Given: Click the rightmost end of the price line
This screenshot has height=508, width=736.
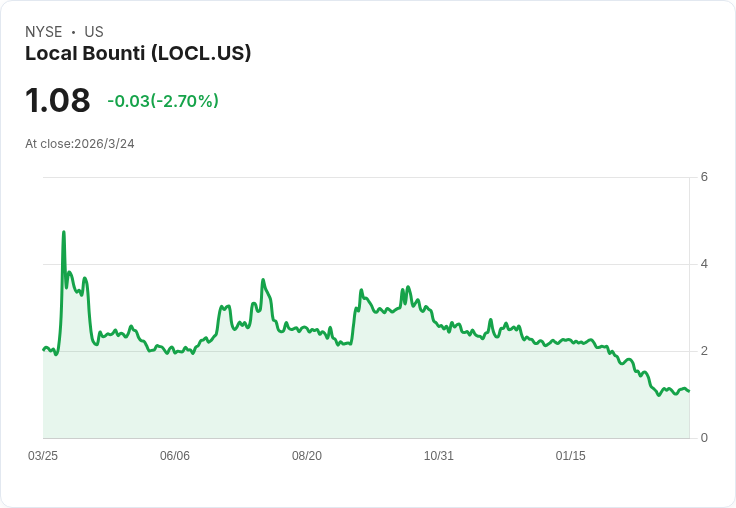Looking at the screenshot, I should coord(689,391).
